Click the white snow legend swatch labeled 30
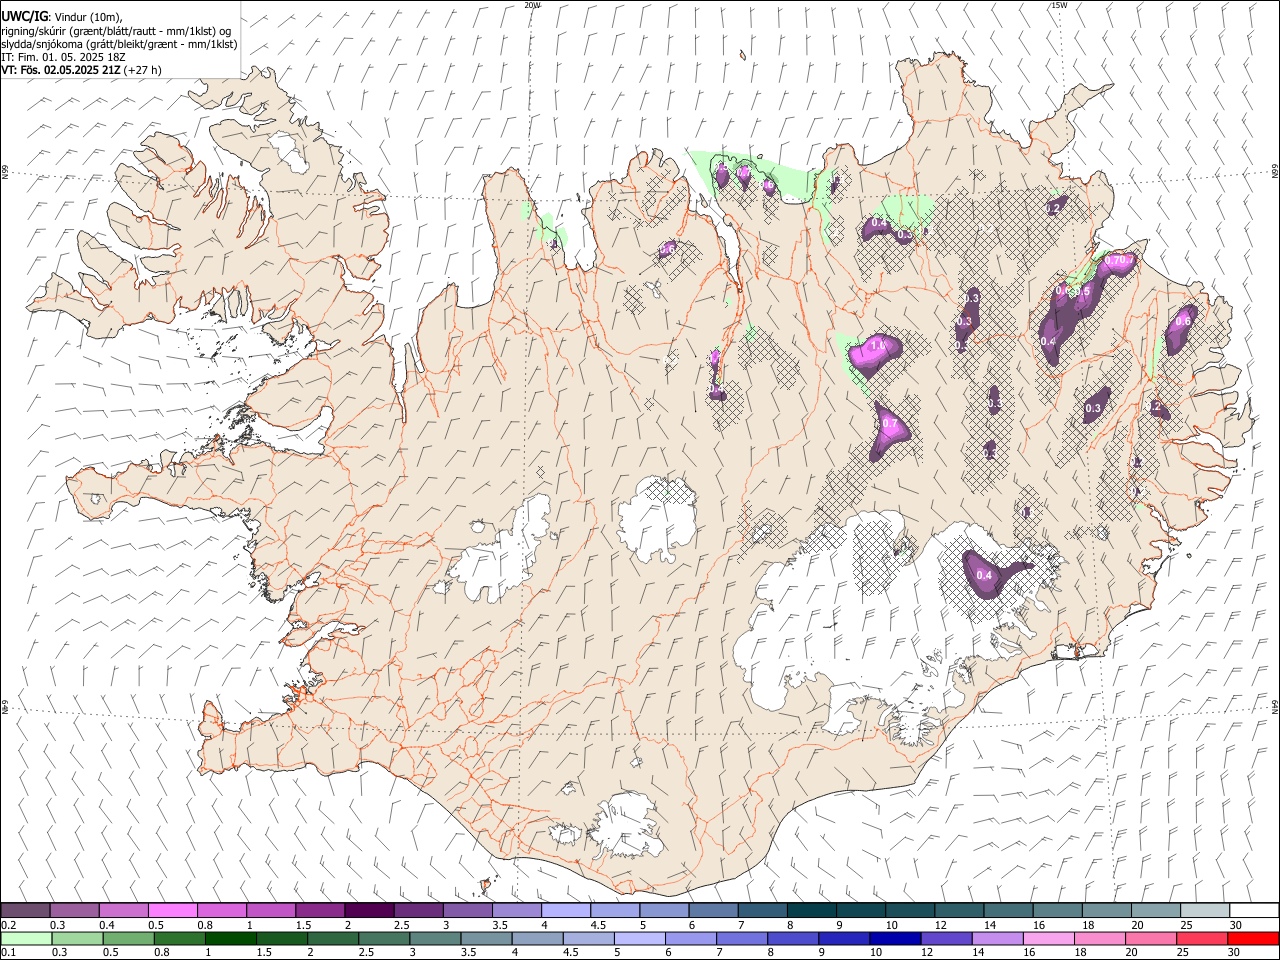The height and width of the screenshot is (960, 1280). 1254,911
